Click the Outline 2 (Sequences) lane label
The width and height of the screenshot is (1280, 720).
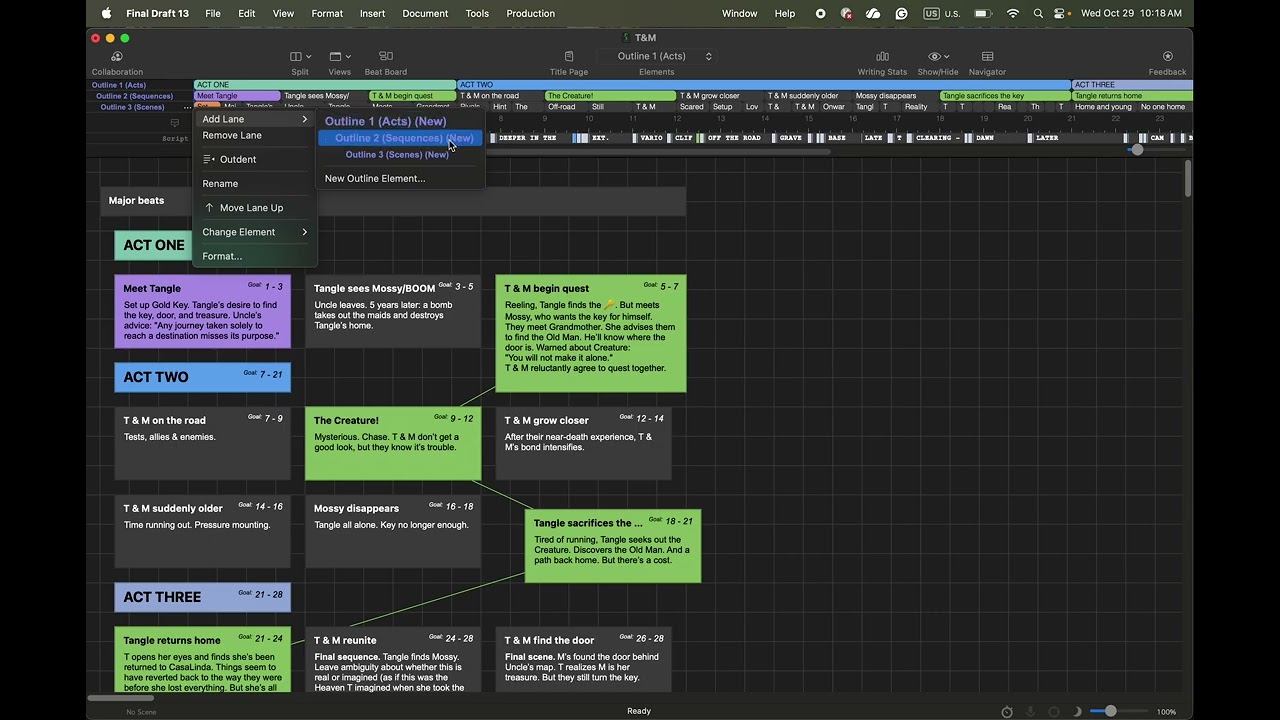(x=134, y=96)
